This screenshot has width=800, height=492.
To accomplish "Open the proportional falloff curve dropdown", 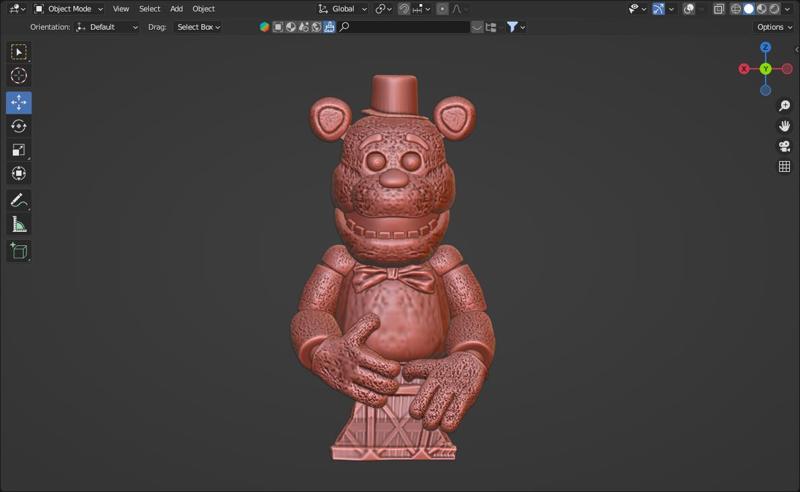I will 459,9.
